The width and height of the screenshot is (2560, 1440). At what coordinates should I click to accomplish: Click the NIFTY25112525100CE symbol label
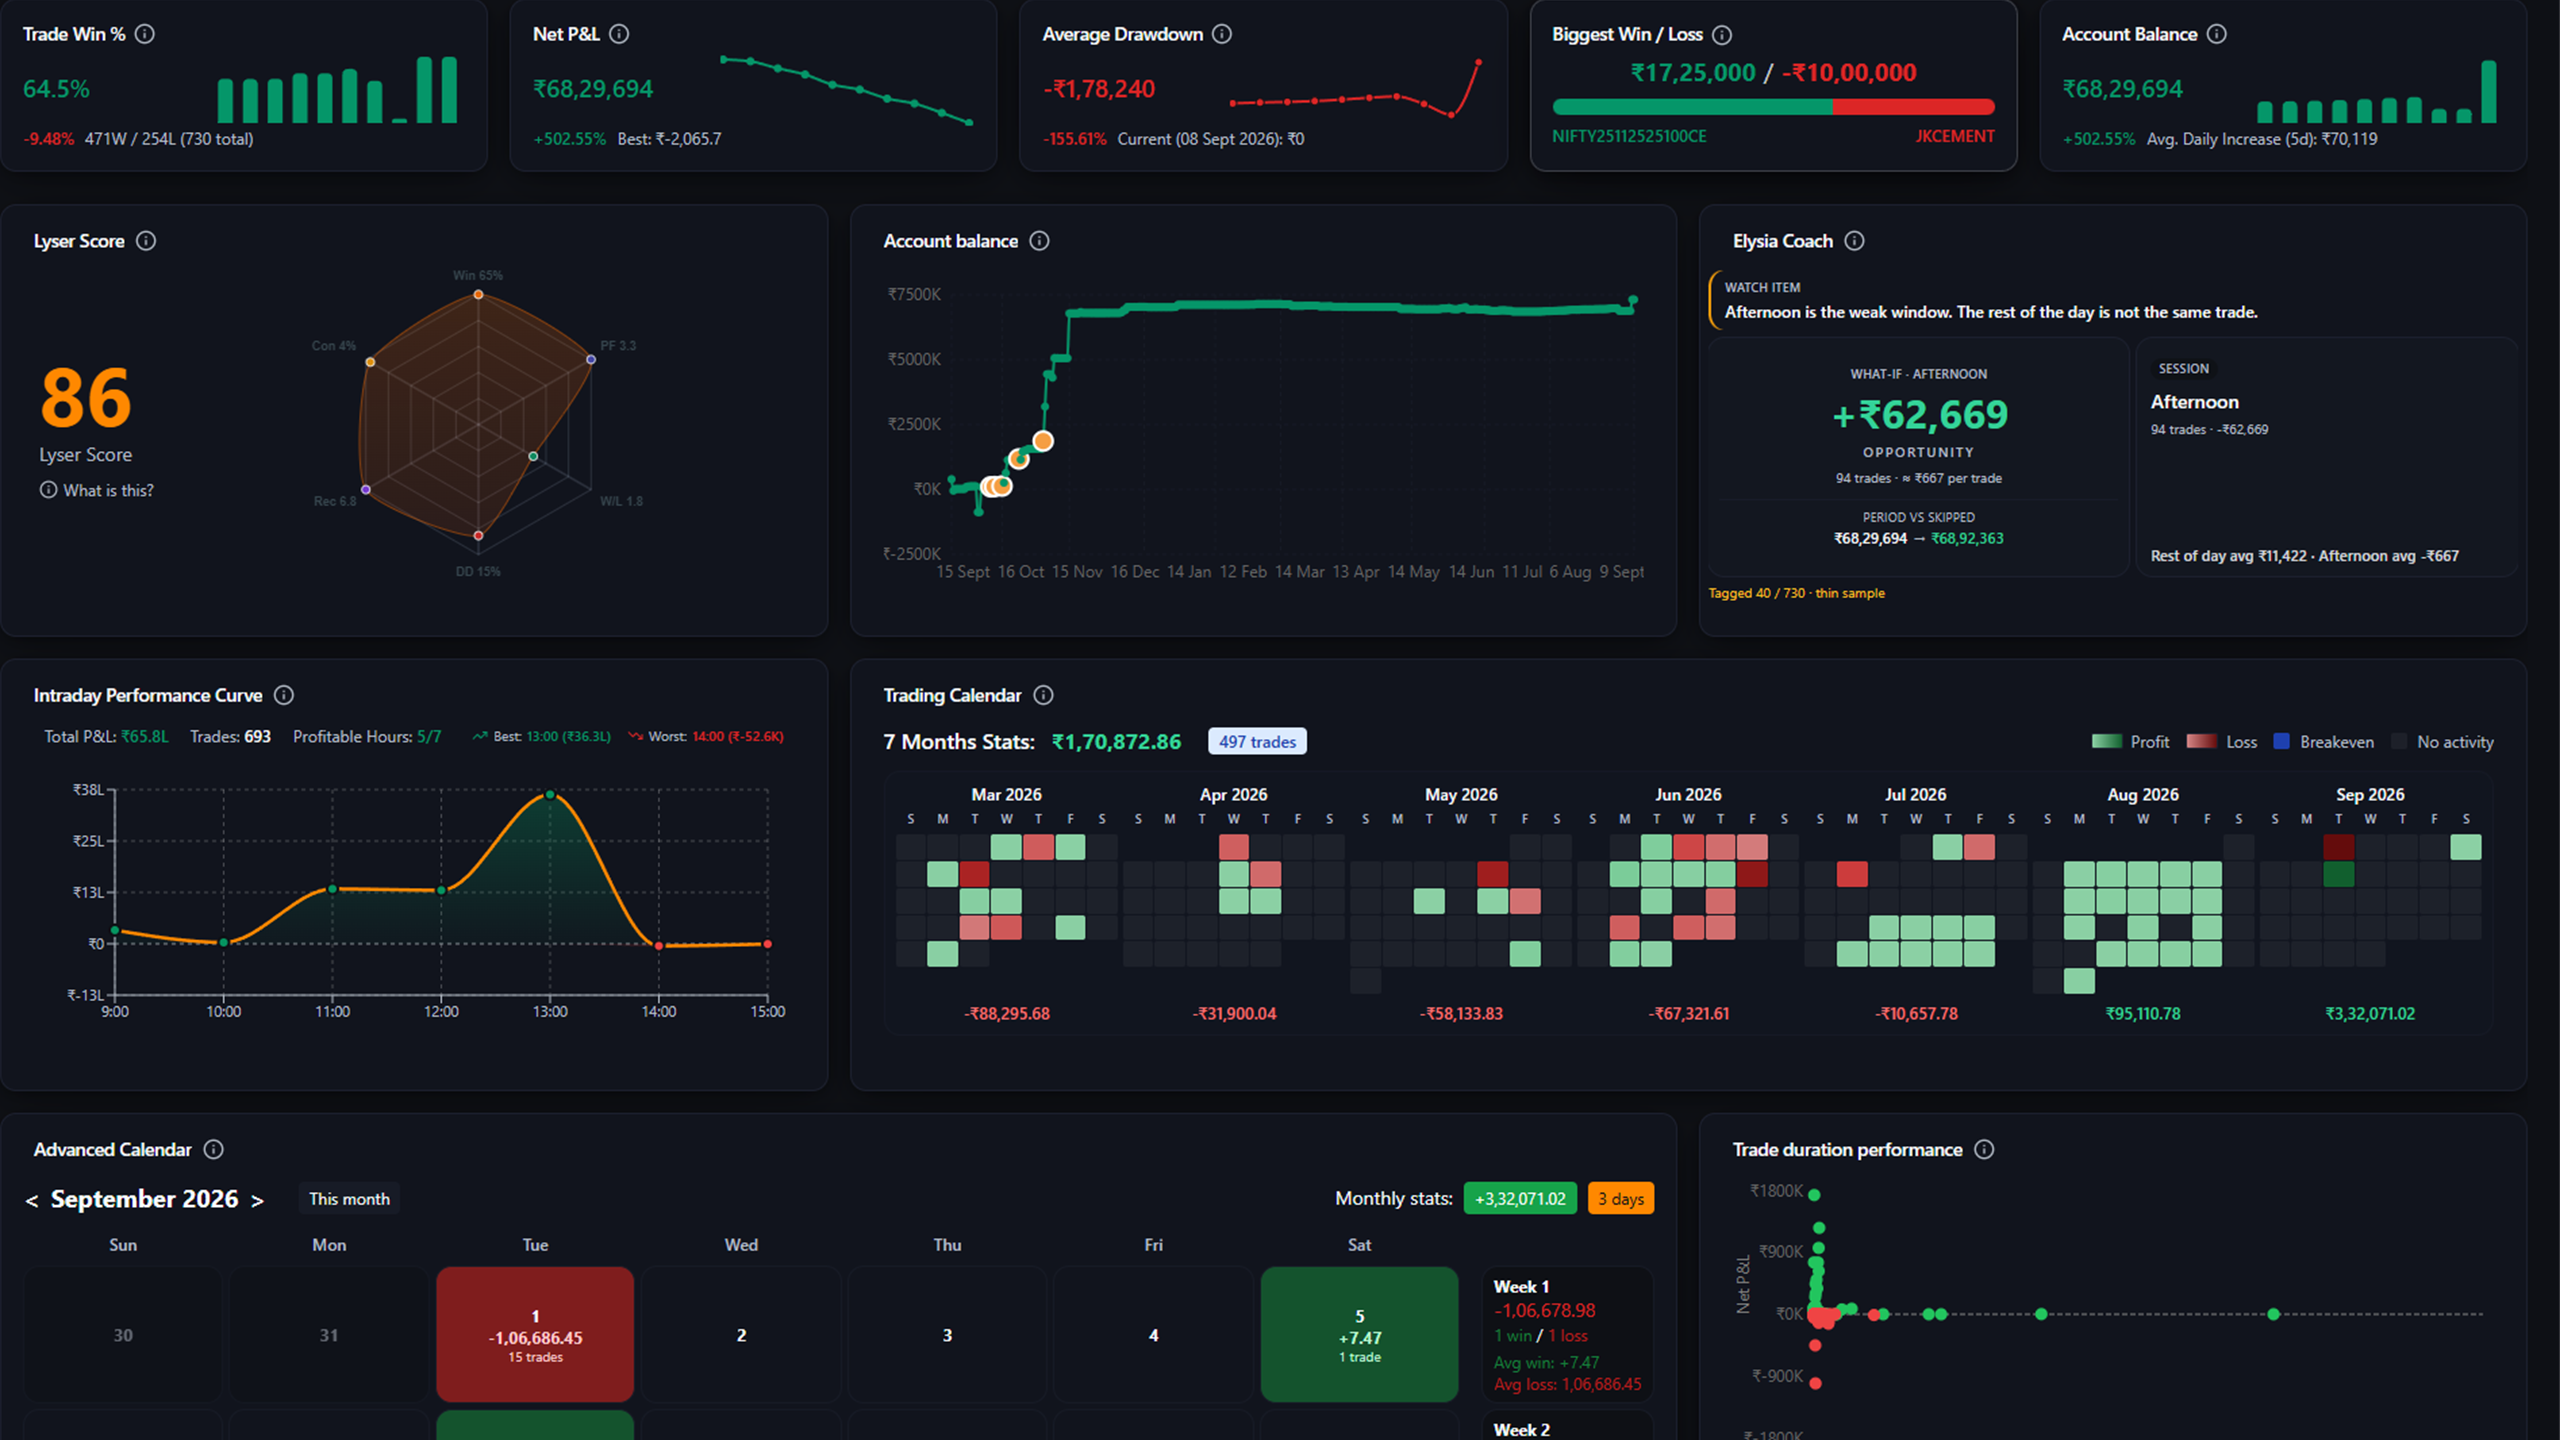tap(1629, 136)
